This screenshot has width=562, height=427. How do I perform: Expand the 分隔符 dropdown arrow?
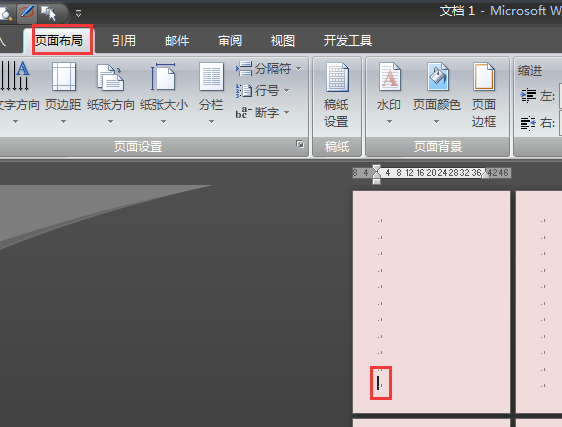[299, 68]
